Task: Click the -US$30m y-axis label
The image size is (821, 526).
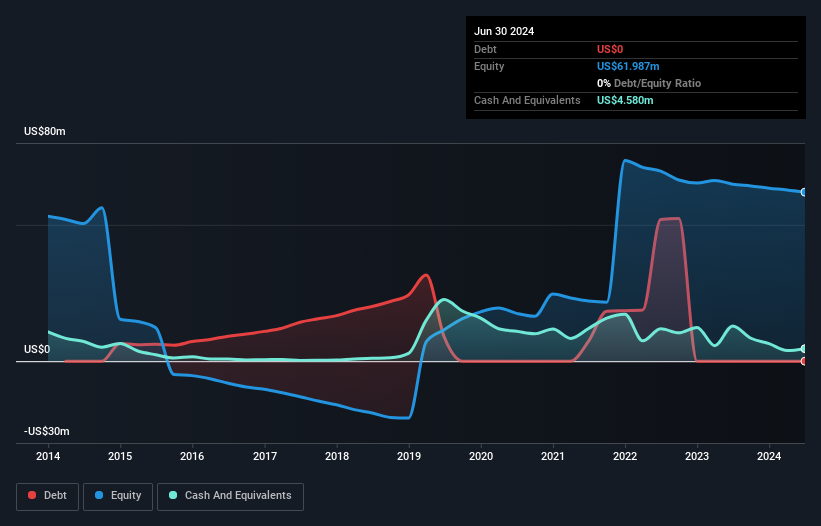Action: tap(47, 431)
